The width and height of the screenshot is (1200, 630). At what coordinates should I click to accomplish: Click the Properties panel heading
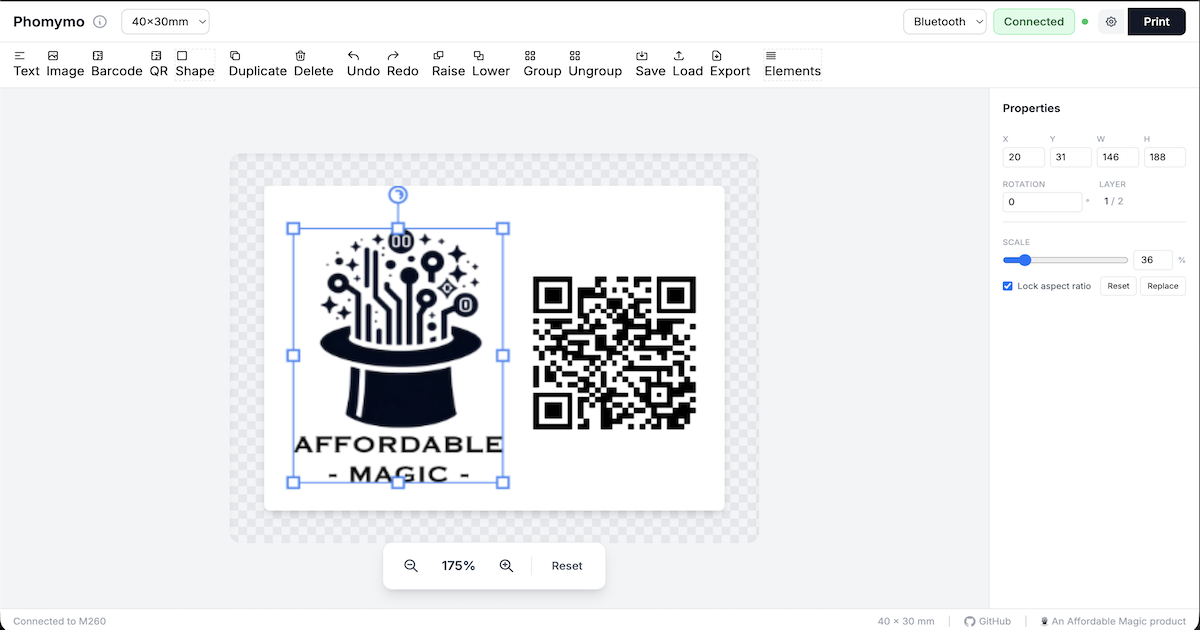pyautogui.click(x=1031, y=108)
